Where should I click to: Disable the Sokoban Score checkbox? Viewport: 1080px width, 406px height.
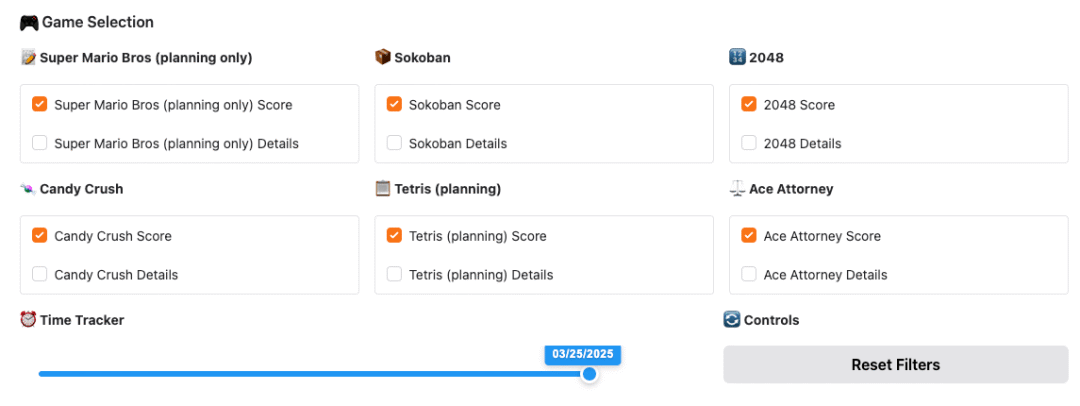[394, 104]
